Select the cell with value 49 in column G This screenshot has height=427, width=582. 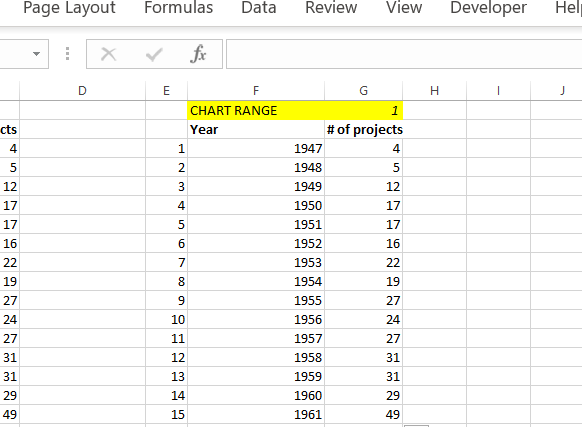pyautogui.click(x=364, y=414)
